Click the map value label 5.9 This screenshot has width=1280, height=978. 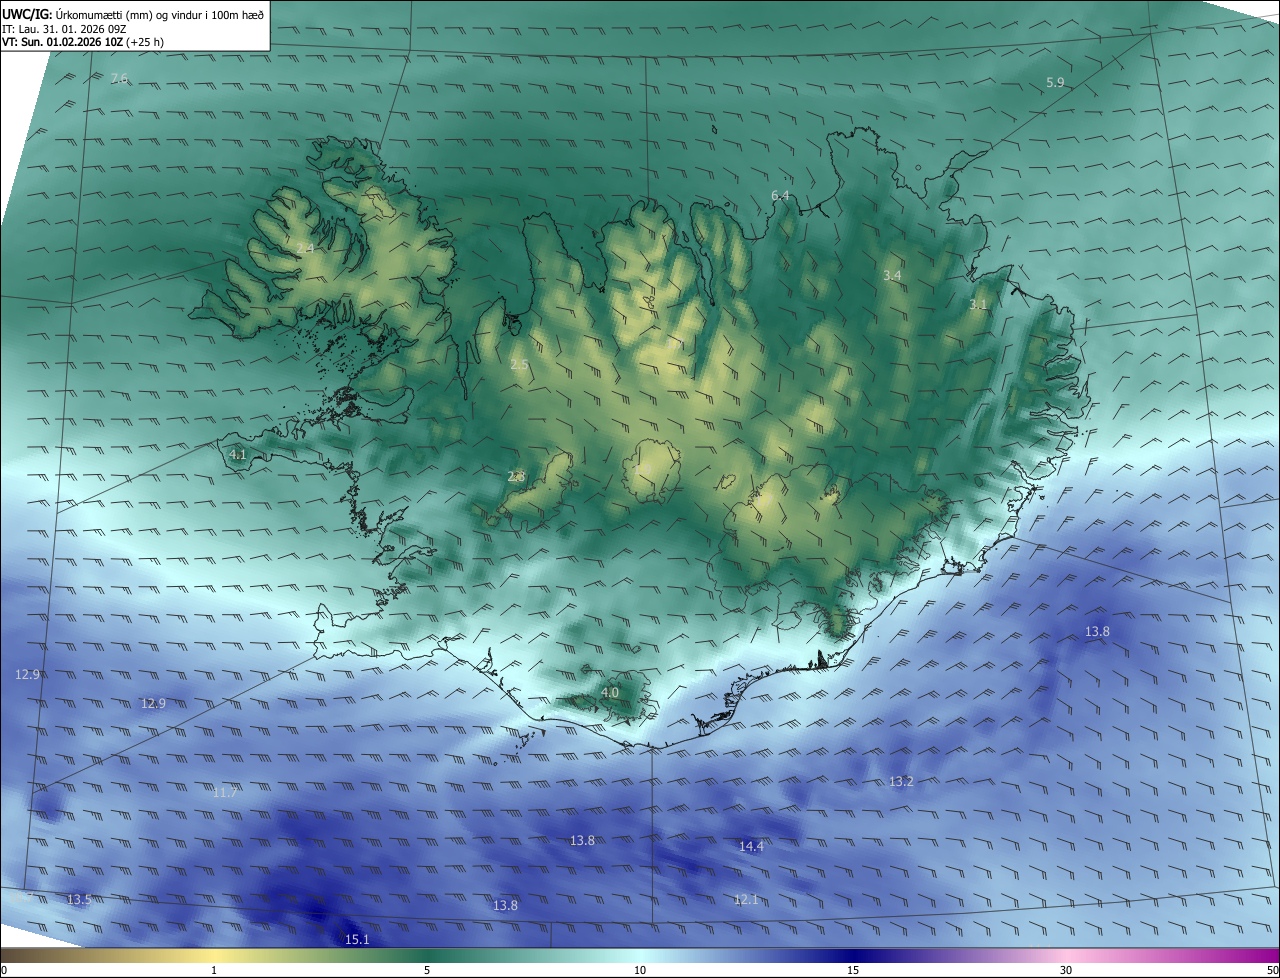[x=1055, y=82]
